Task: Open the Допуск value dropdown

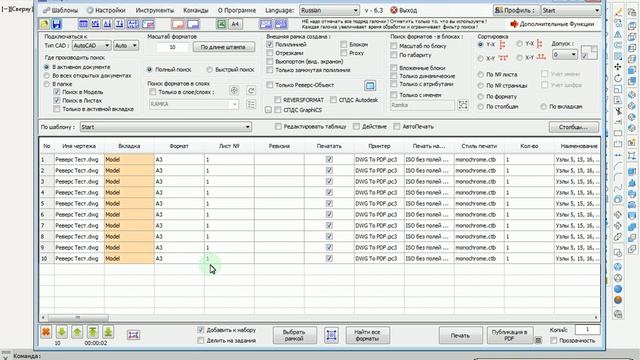Action: (x=565, y=54)
